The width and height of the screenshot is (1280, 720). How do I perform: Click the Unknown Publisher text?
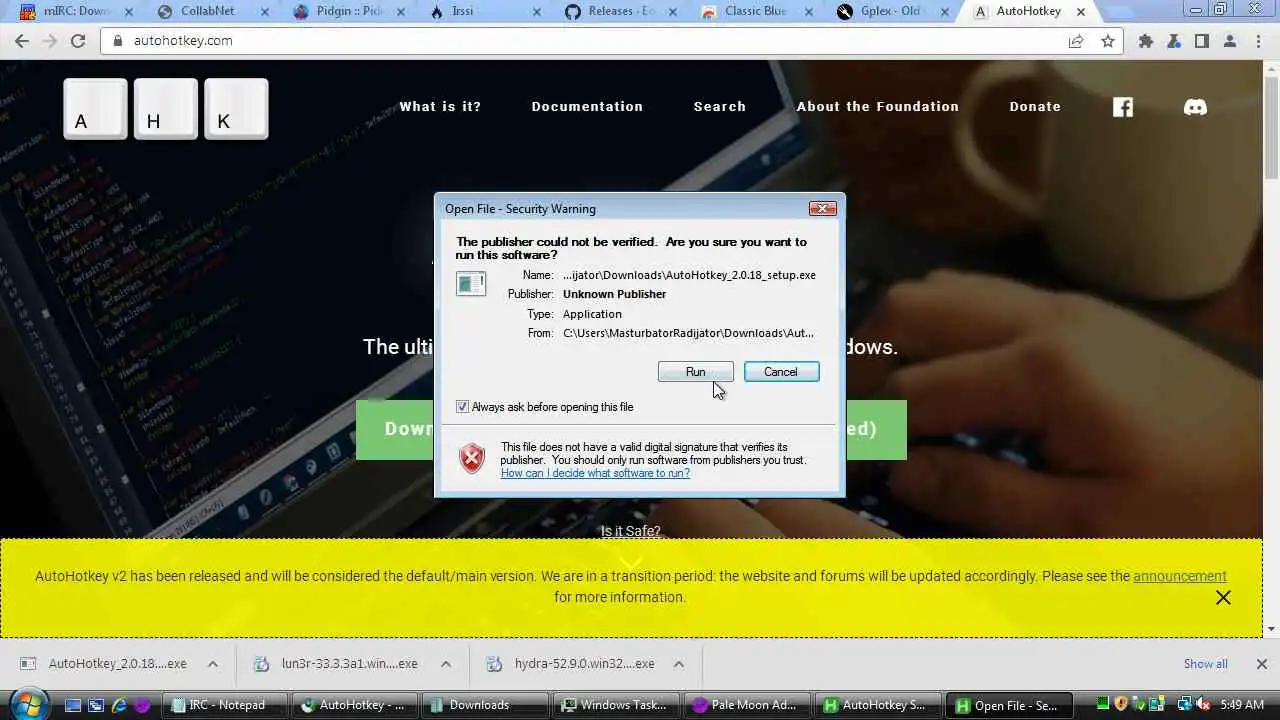(x=614, y=294)
